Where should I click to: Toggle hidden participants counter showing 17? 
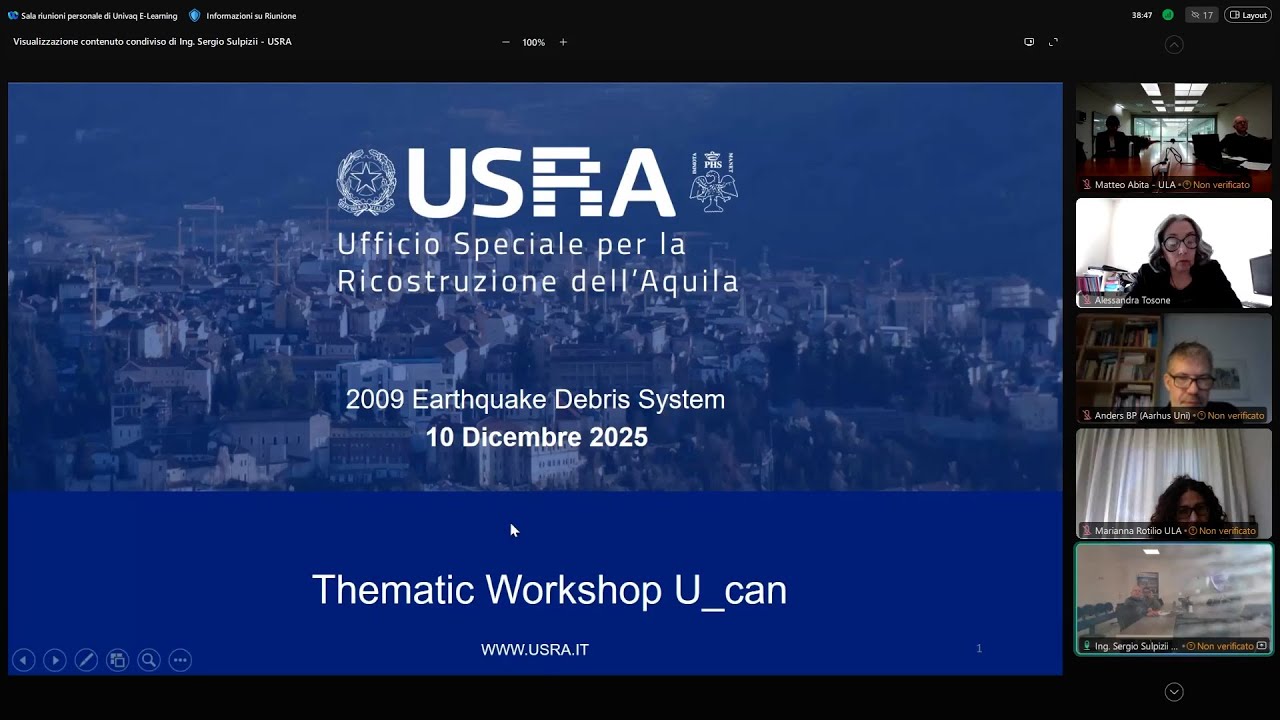[x=1201, y=15]
